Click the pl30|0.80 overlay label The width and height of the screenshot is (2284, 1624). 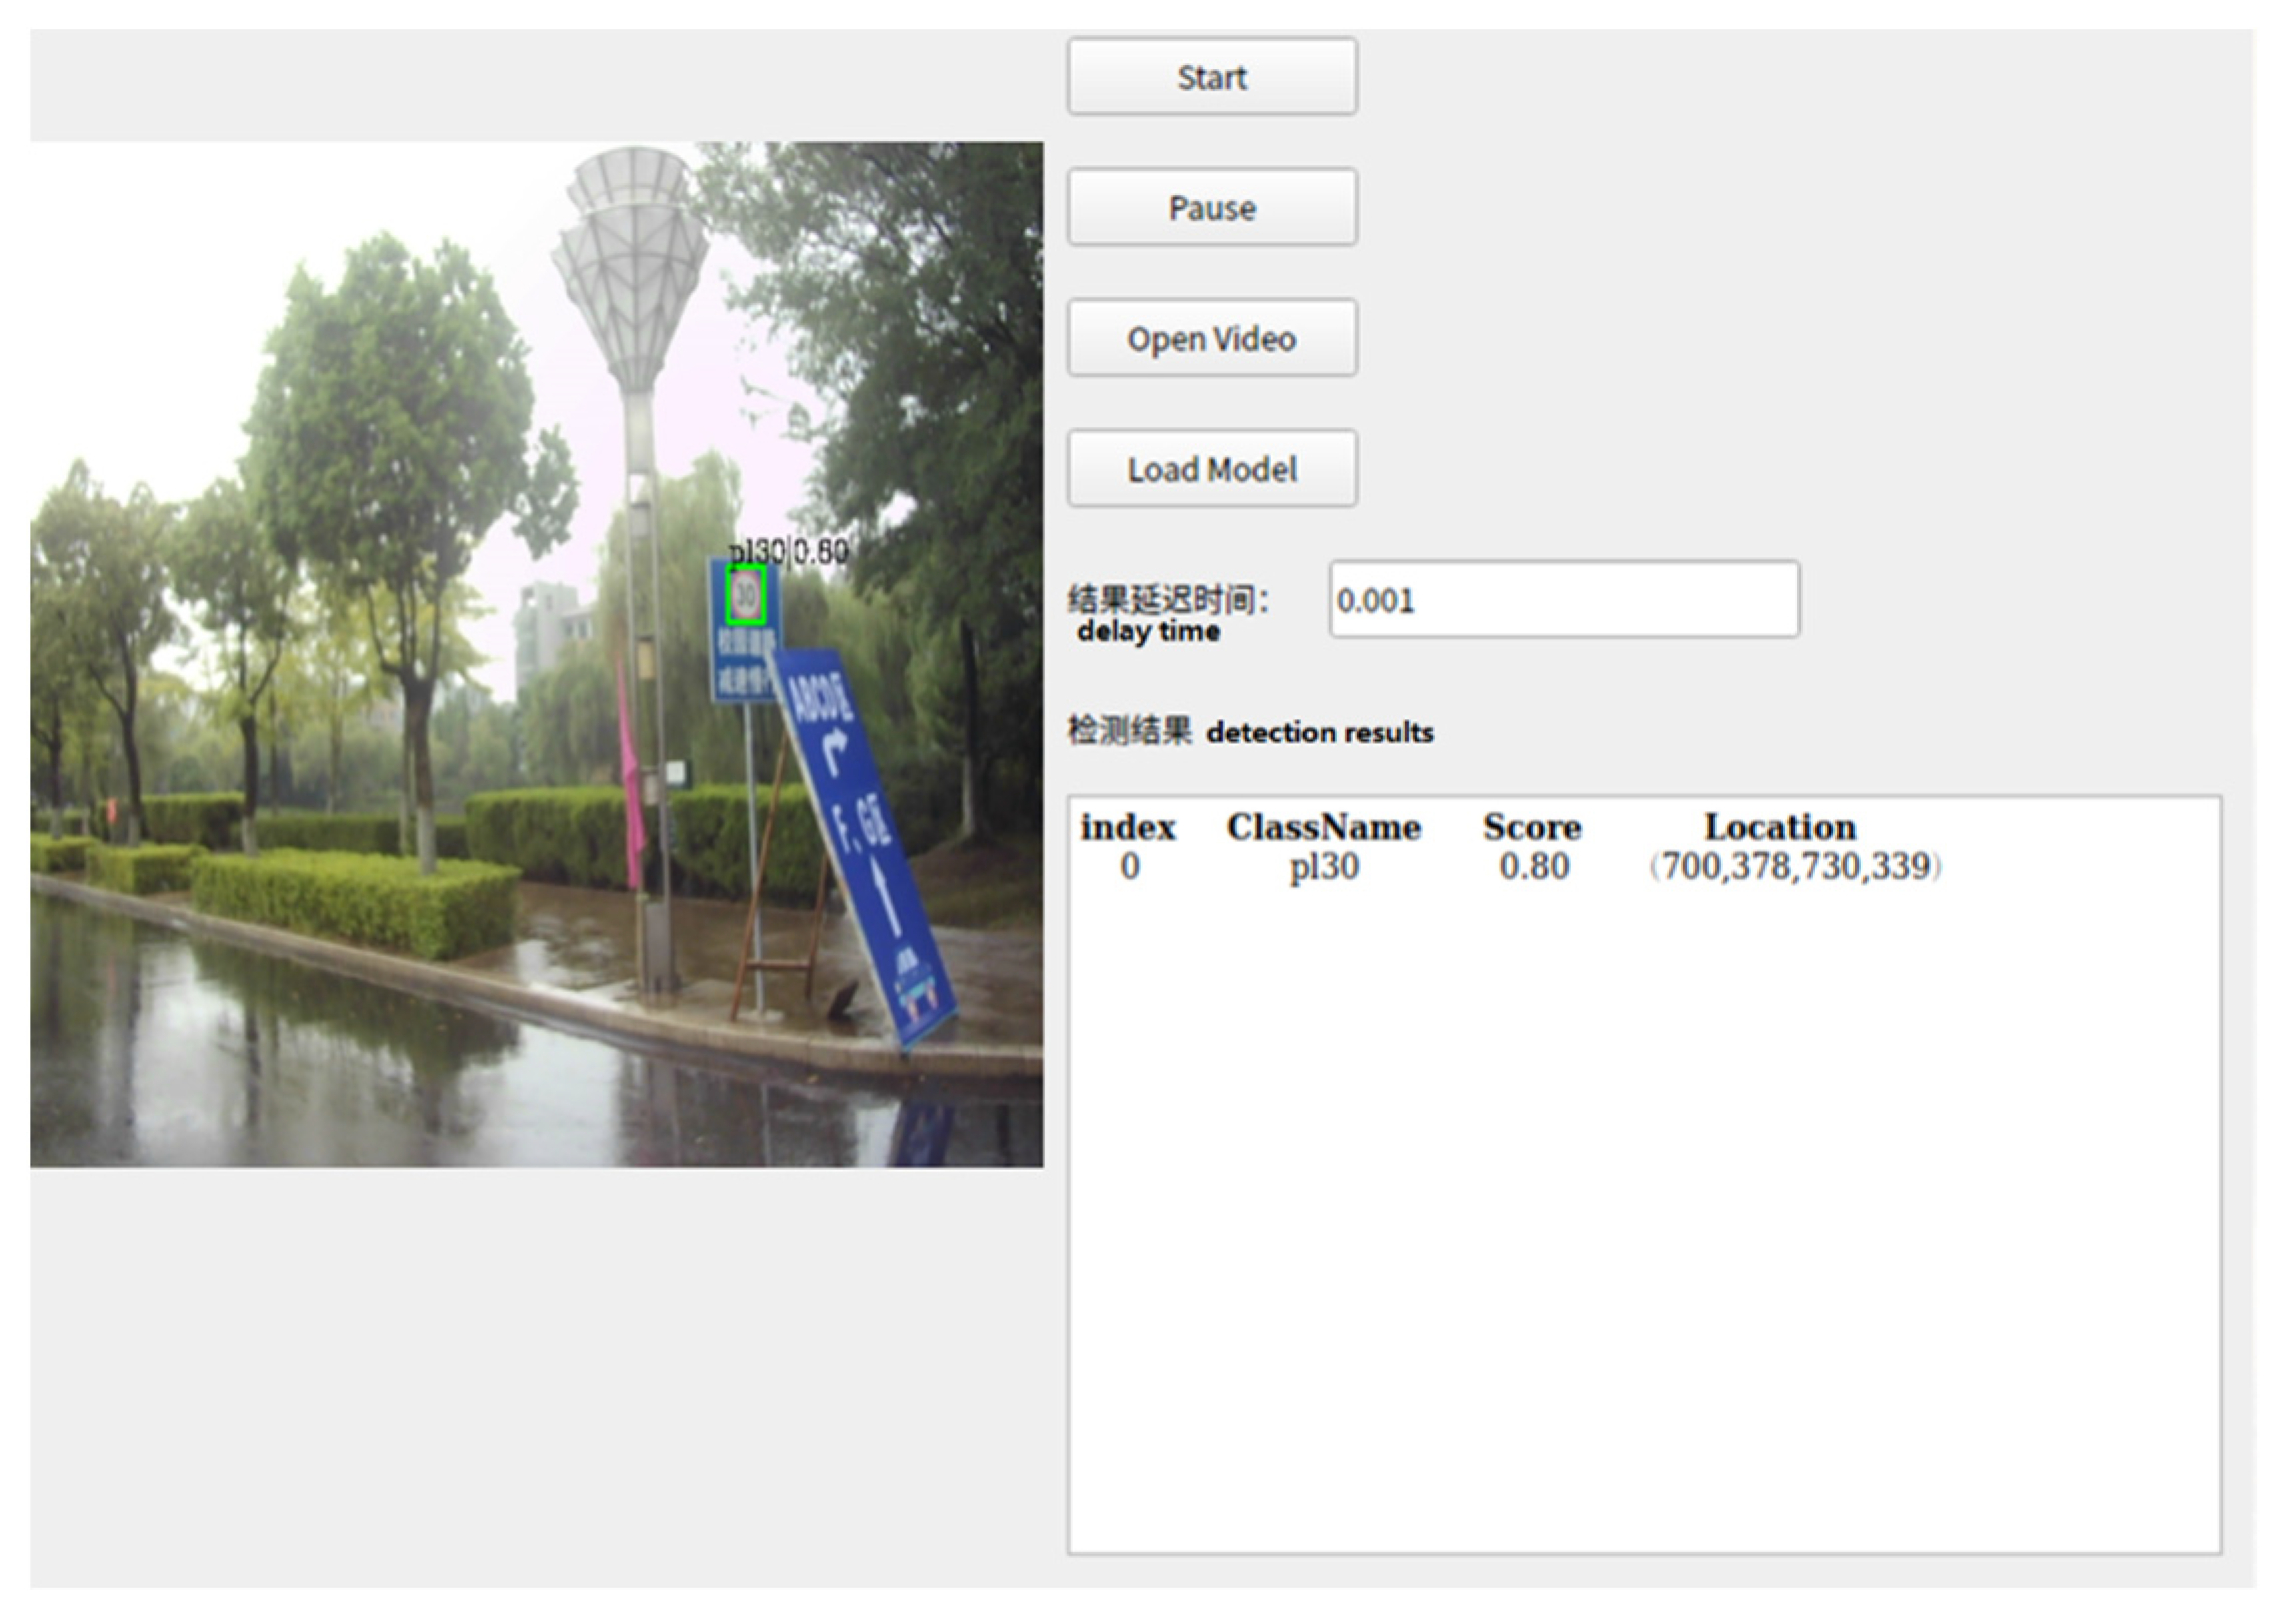tap(788, 551)
